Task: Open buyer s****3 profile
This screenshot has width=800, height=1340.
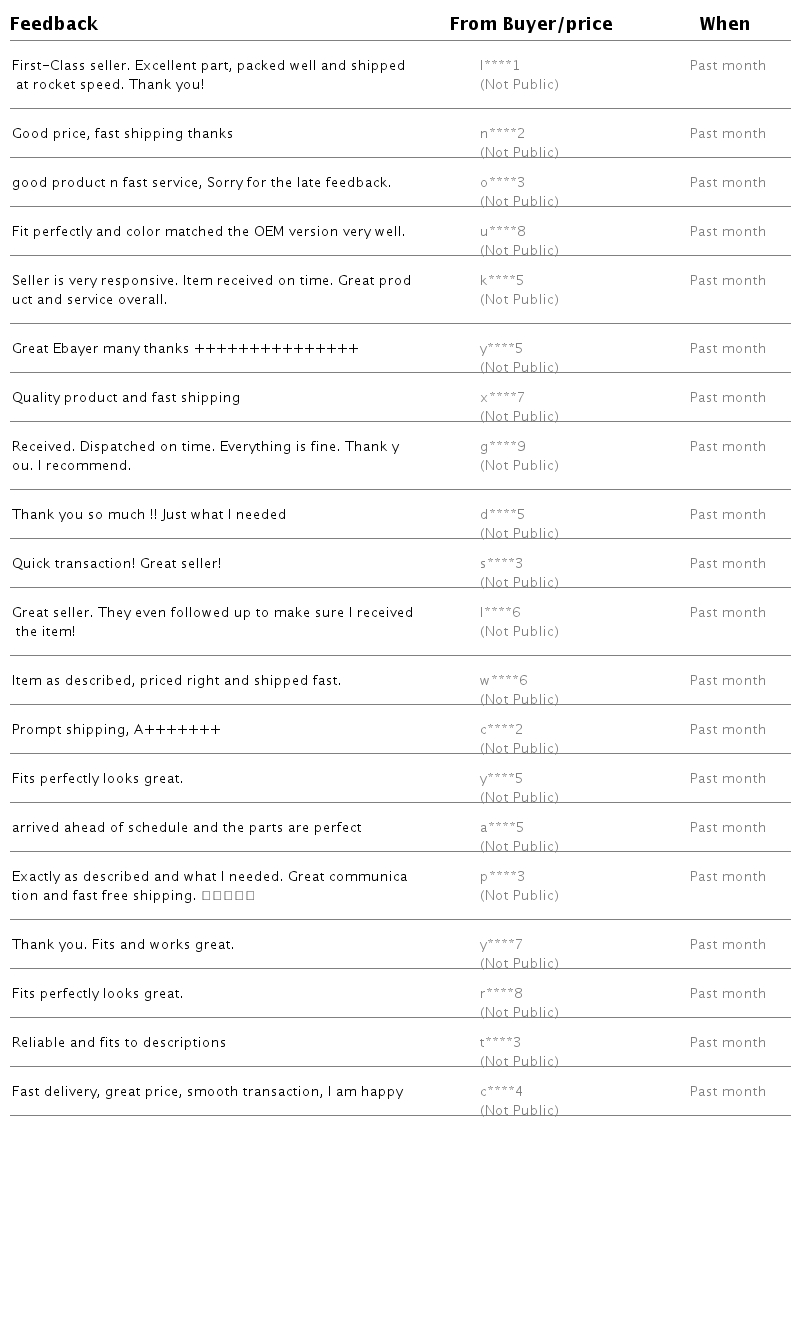Action: pos(501,564)
